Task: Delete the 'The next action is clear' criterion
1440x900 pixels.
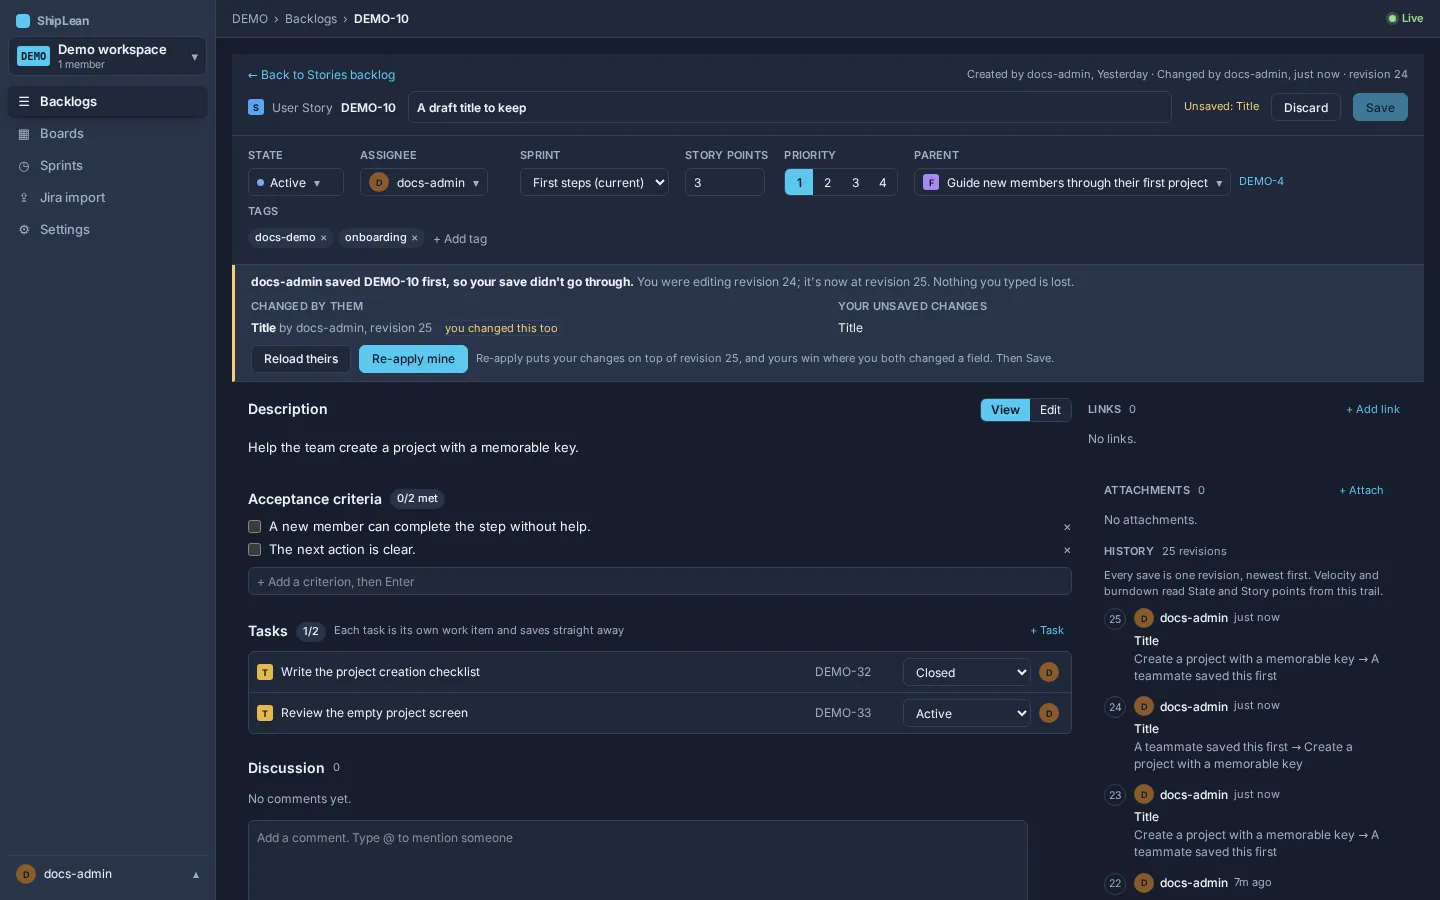Action: (1067, 550)
